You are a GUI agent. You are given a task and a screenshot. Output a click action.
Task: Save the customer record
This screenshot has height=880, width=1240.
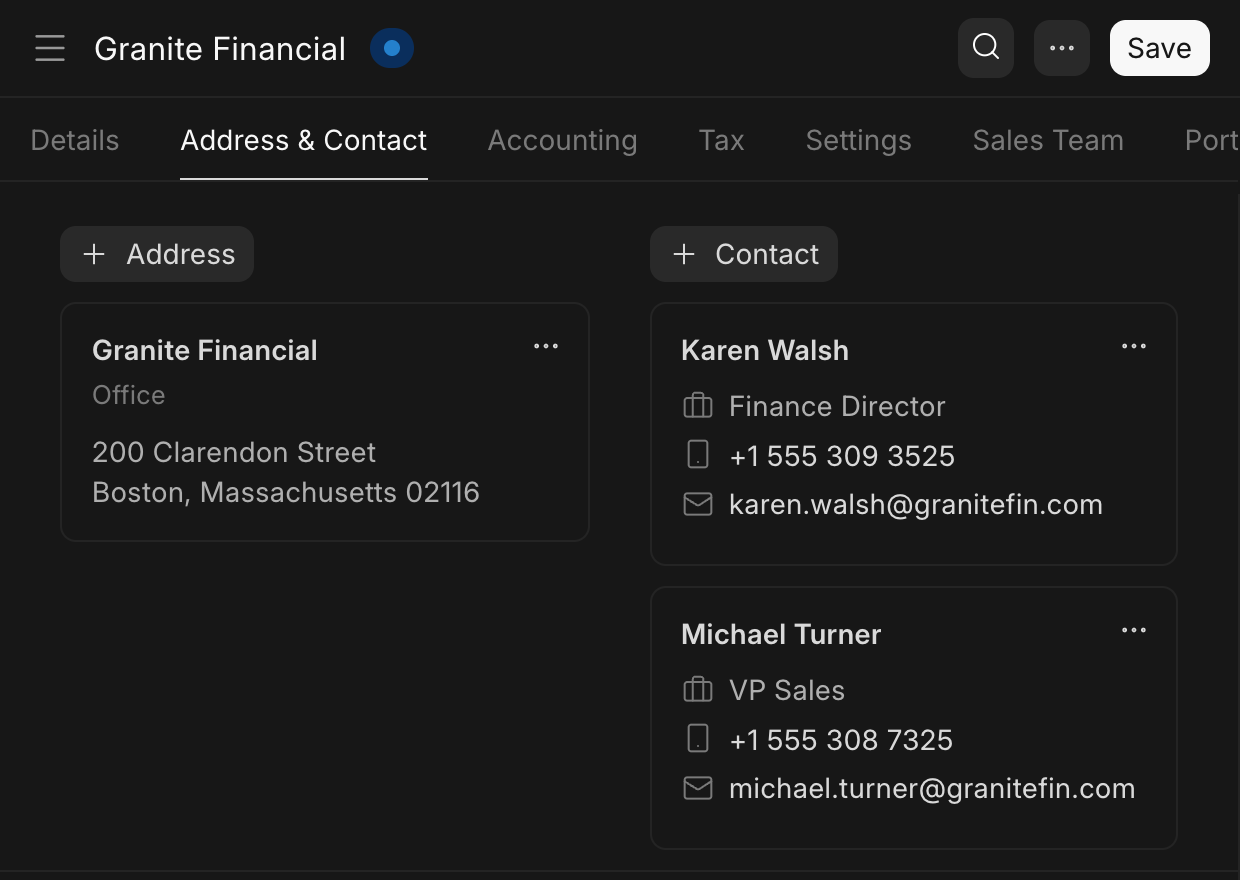point(1160,48)
